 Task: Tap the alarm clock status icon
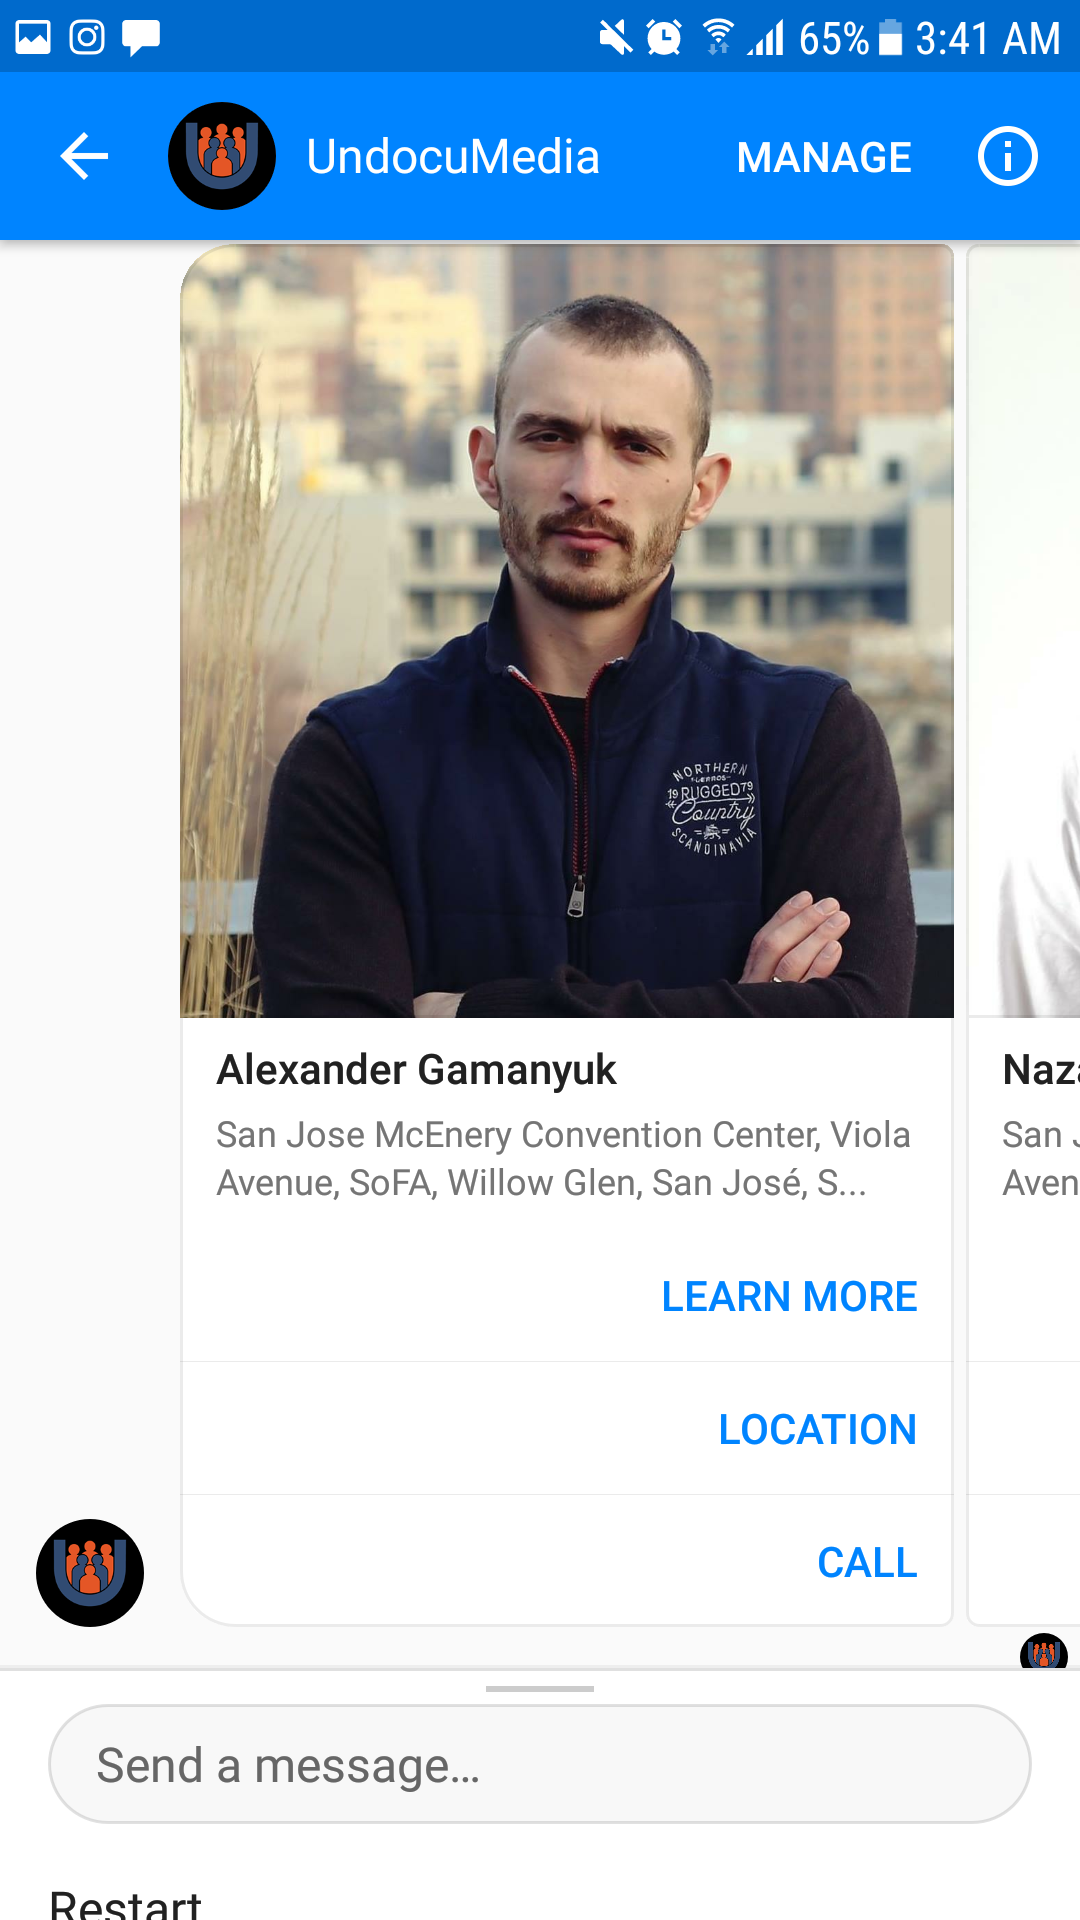coord(664,38)
